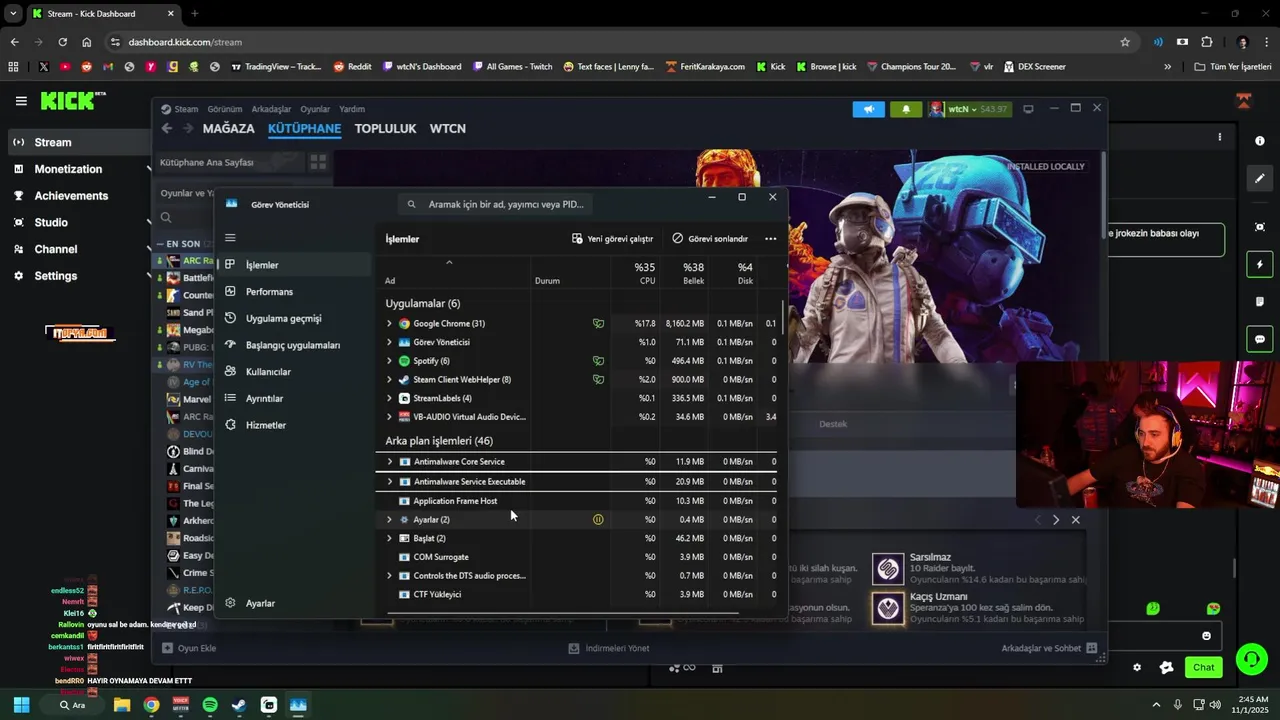Click Kick chat settings gear icon
The height and width of the screenshot is (720, 1280).
pyautogui.click(x=1137, y=668)
